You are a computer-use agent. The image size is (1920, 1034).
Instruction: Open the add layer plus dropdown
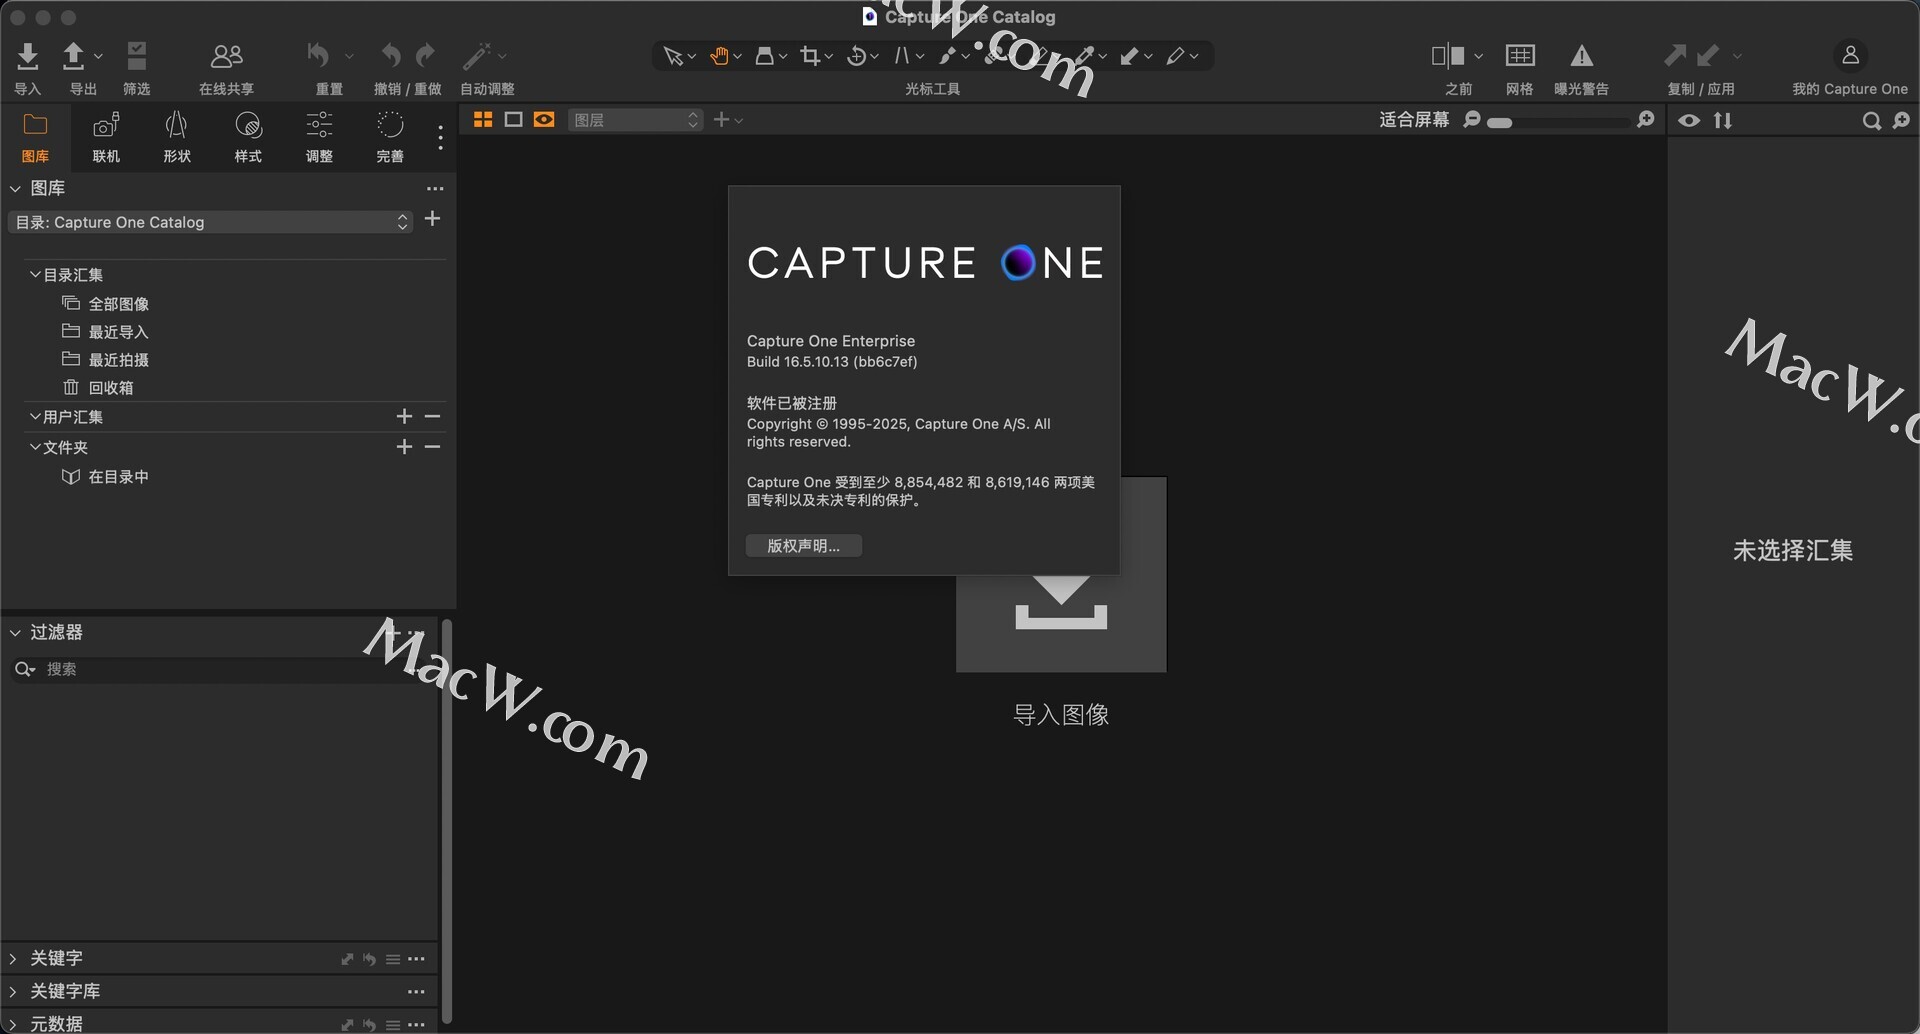pyautogui.click(x=727, y=120)
